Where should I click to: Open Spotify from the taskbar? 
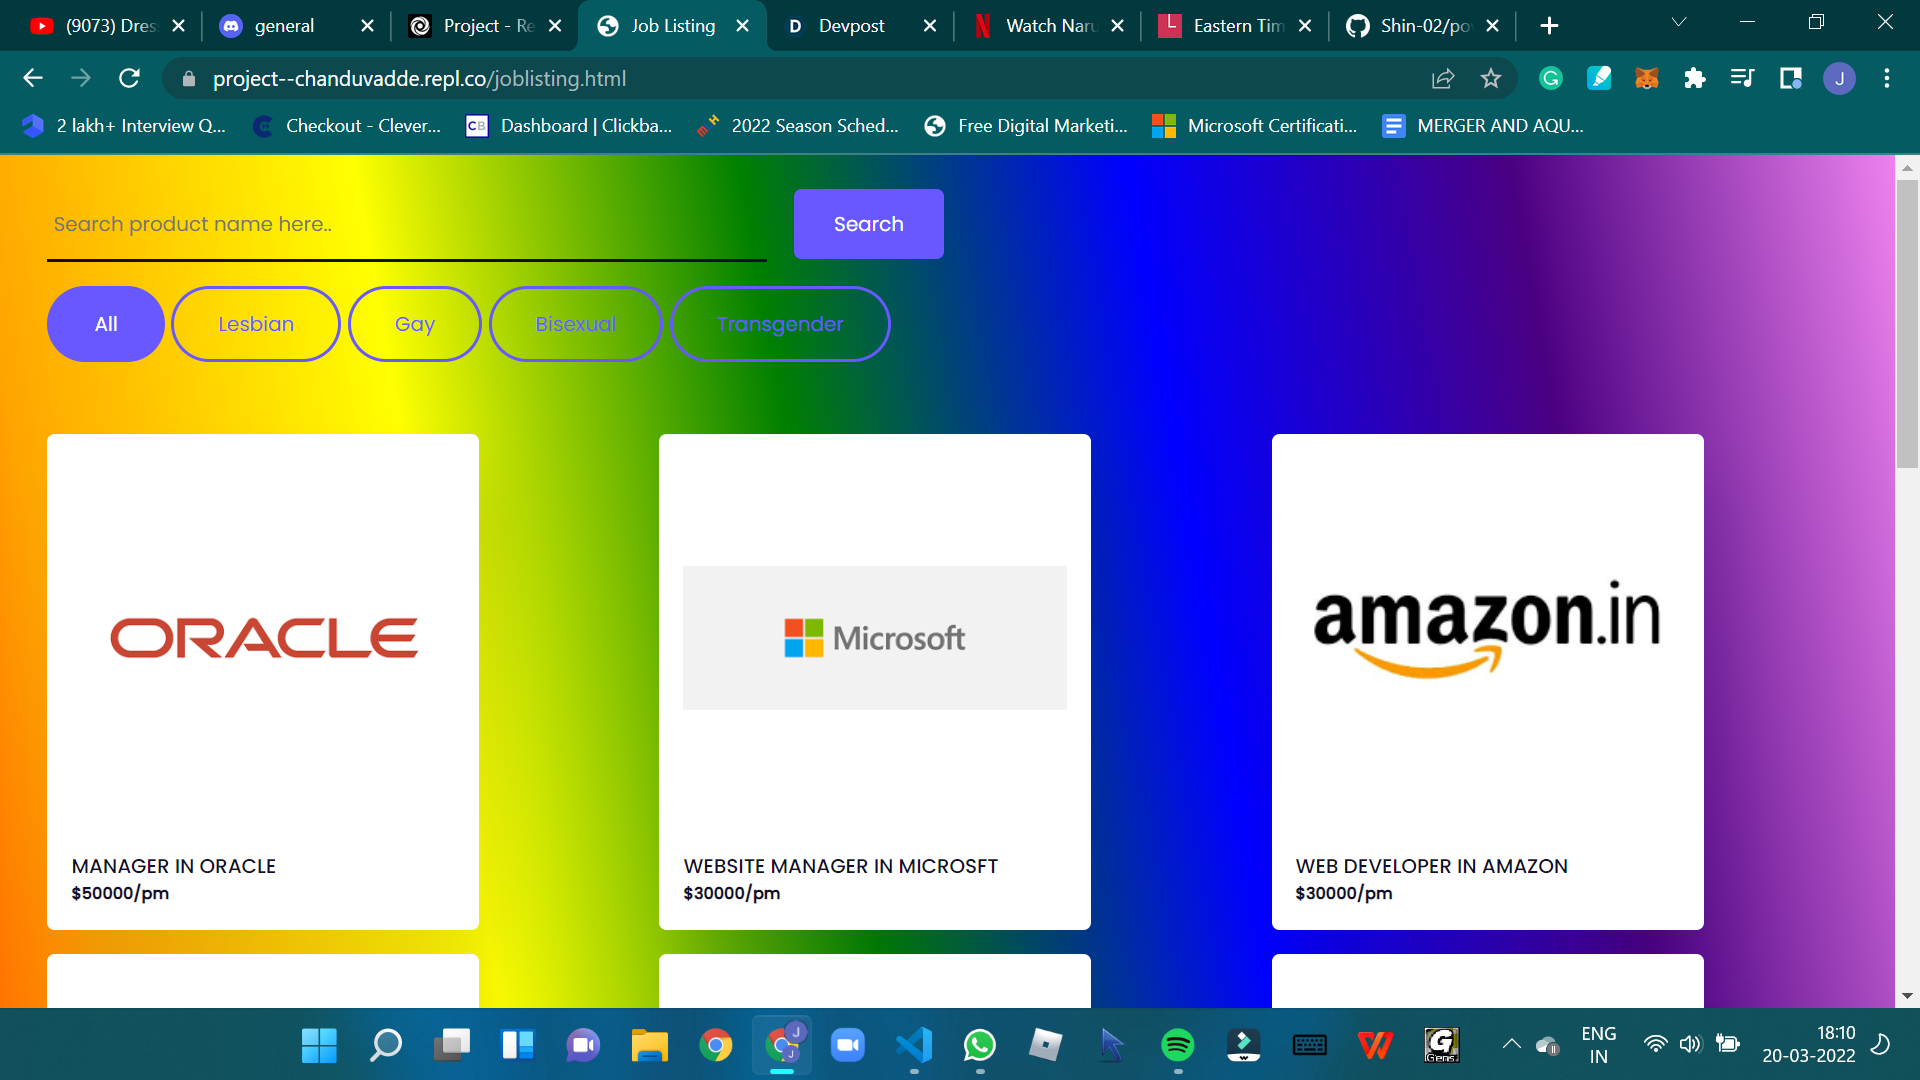(1177, 1045)
